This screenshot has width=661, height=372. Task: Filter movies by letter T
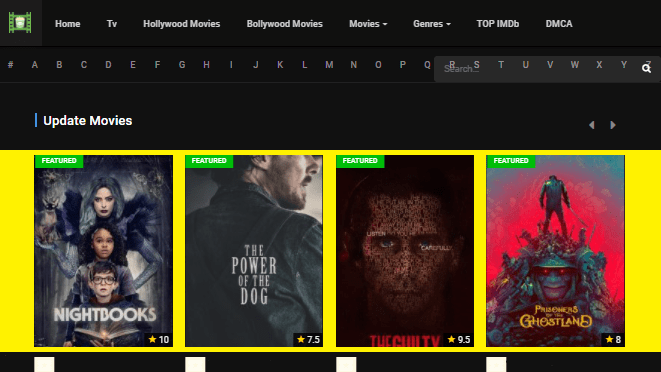pyautogui.click(x=501, y=65)
